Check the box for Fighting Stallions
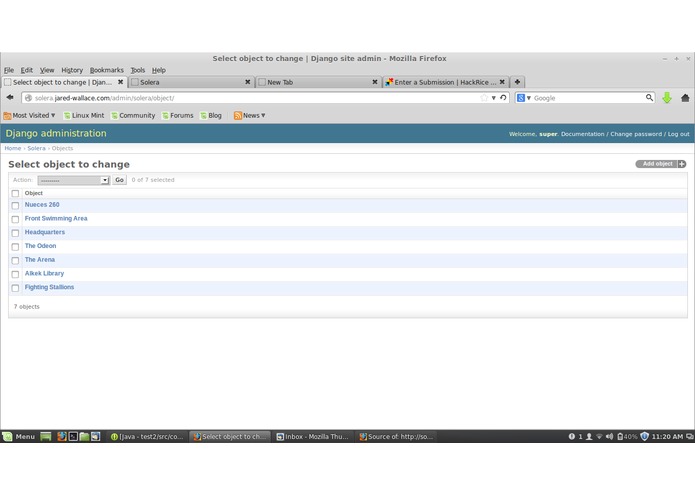695x494 pixels. coord(15,288)
